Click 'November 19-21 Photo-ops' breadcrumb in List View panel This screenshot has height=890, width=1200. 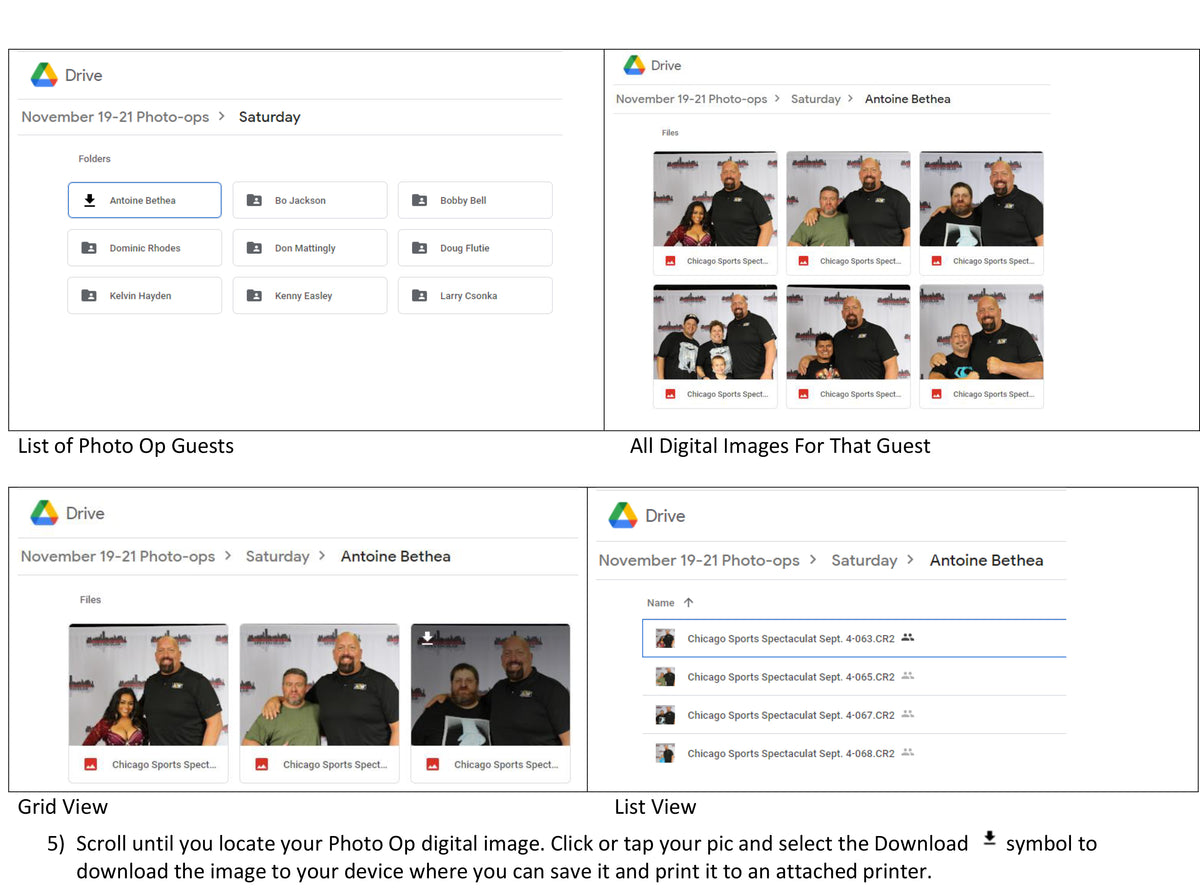tap(699, 560)
